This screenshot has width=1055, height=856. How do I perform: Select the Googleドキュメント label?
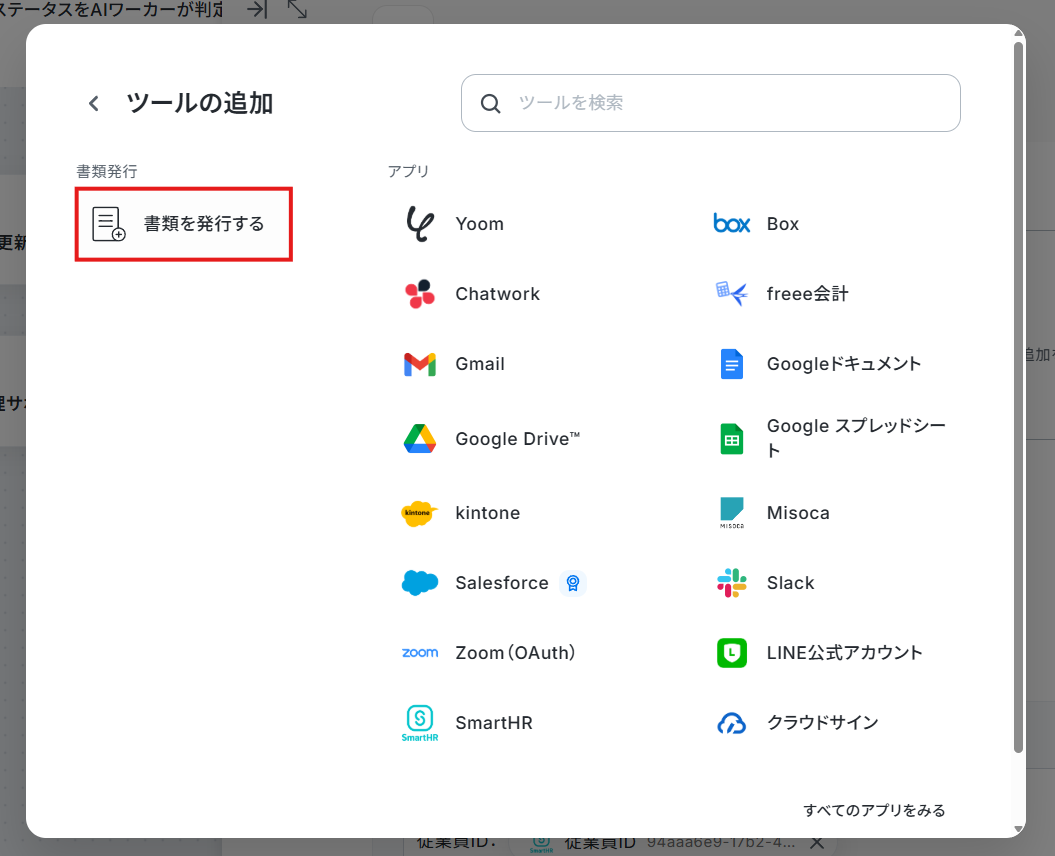844,364
